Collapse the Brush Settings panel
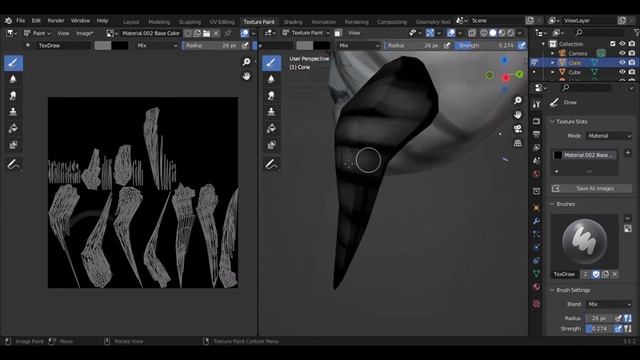 click(552, 290)
